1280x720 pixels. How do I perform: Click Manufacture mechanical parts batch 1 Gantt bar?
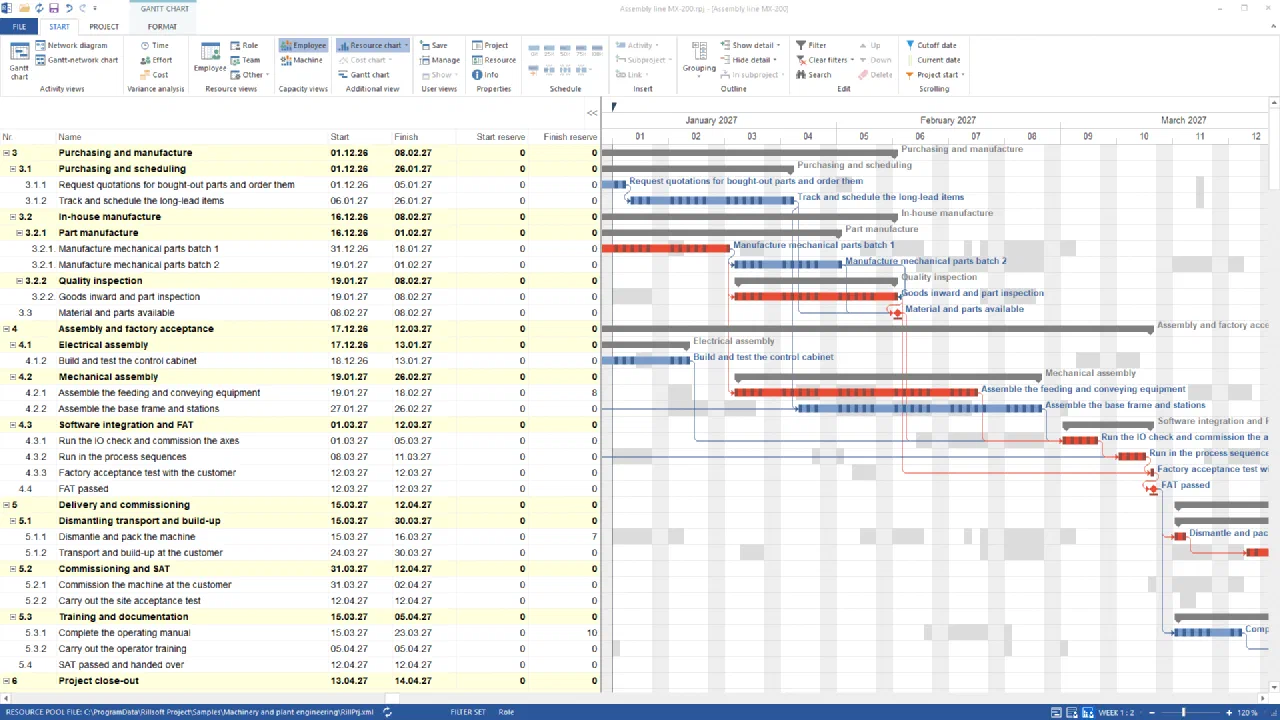coord(666,248)
